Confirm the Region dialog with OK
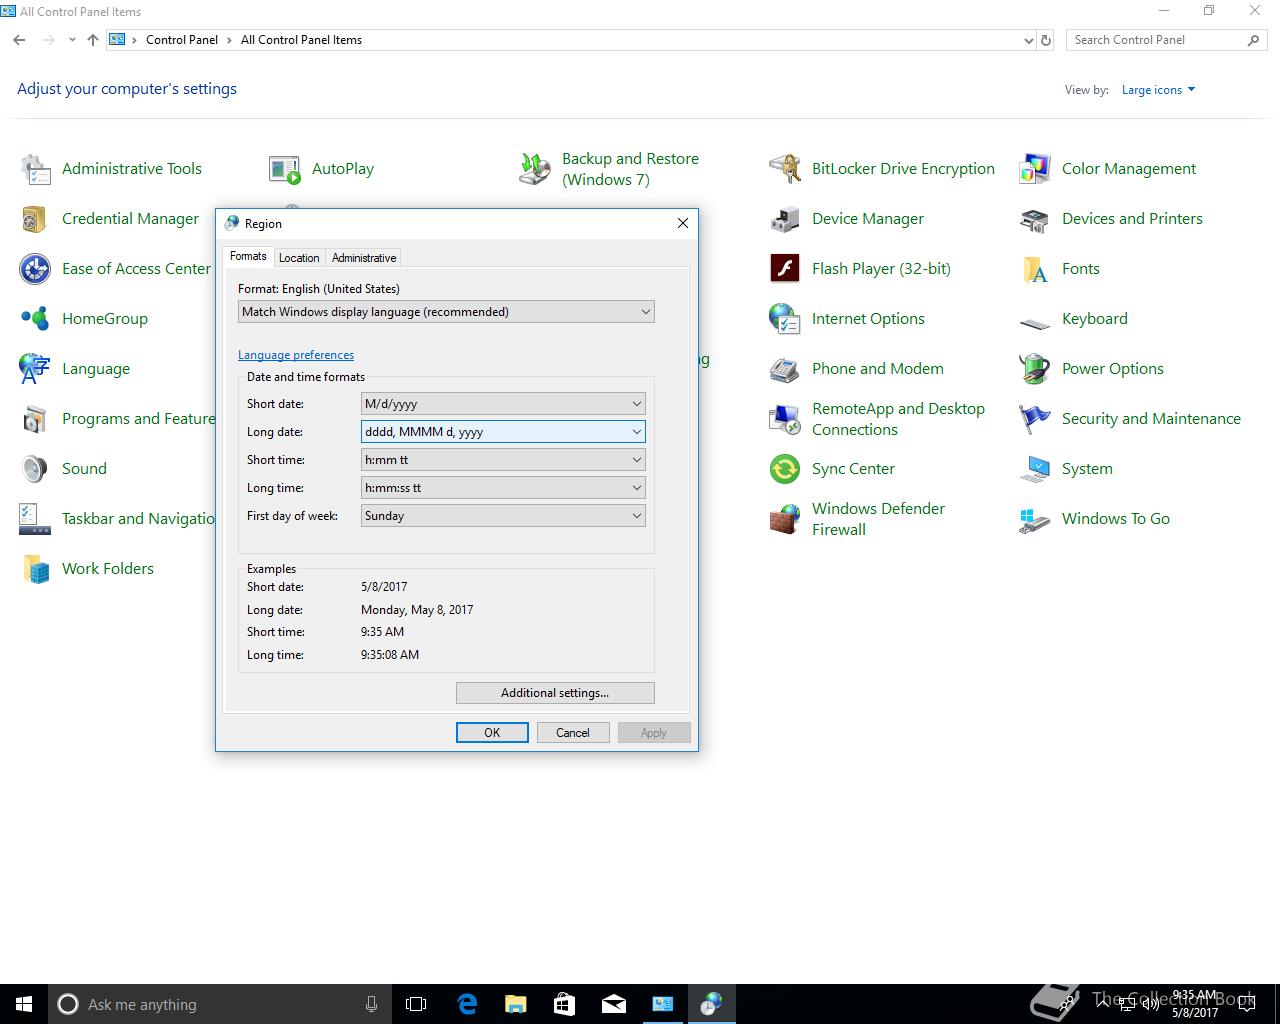This screenshot has height=1024, width=1280. (x=492, y=733)
